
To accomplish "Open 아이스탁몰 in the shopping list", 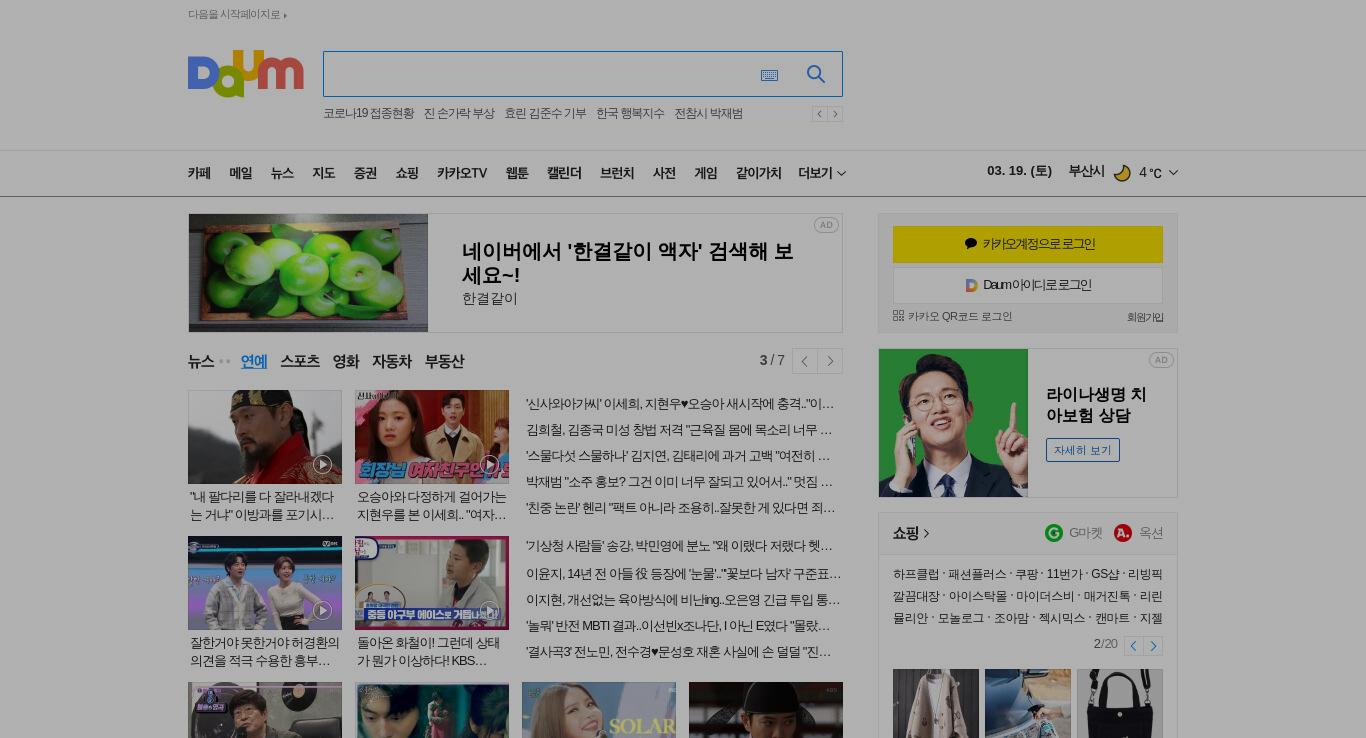I will point(978,597).
